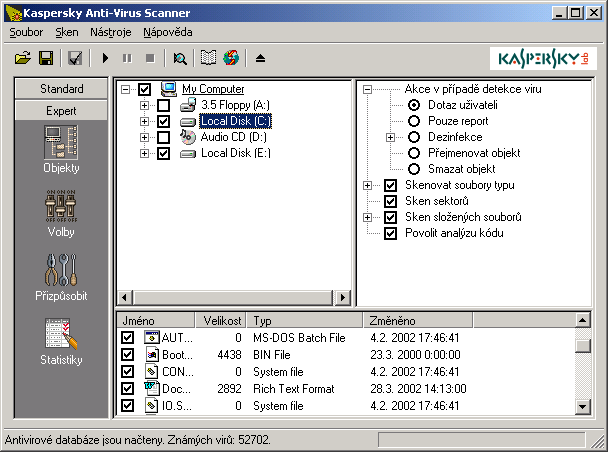Click the 3.5 Floppy drive icon
This screenshot has width=608, height=452.
point(188,105)
